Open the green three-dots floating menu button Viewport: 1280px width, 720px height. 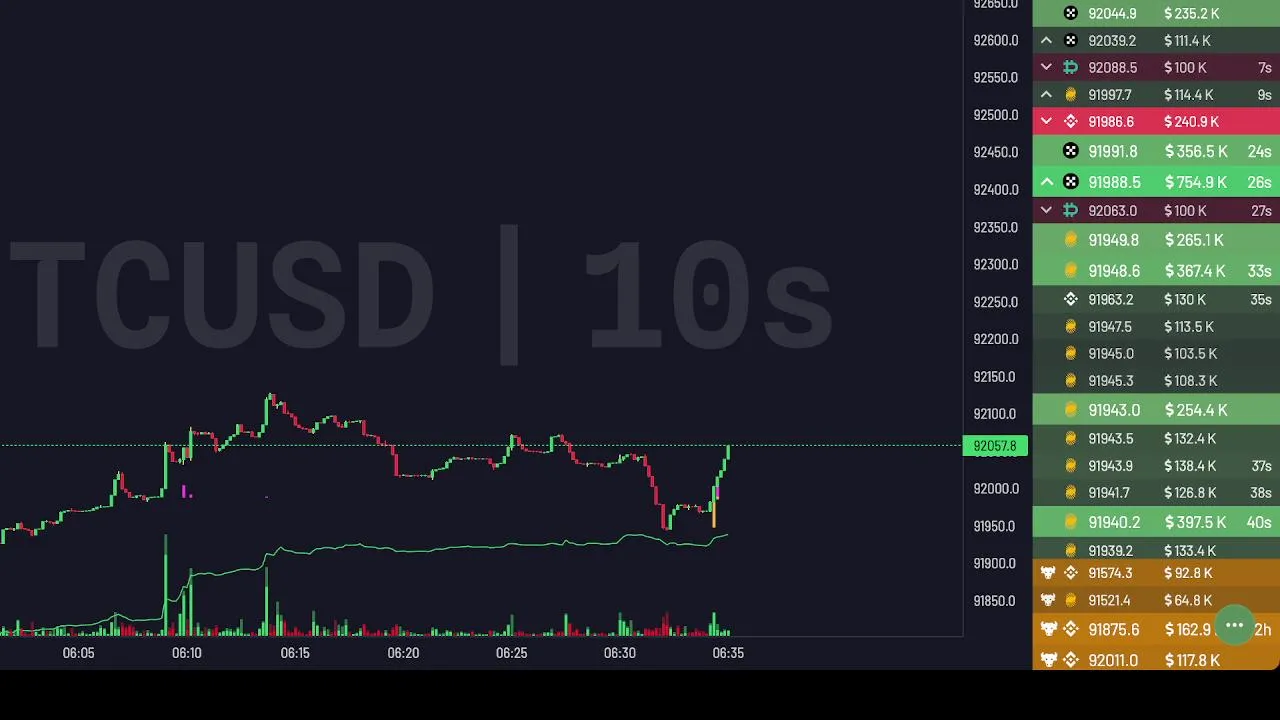(1234, 626)
